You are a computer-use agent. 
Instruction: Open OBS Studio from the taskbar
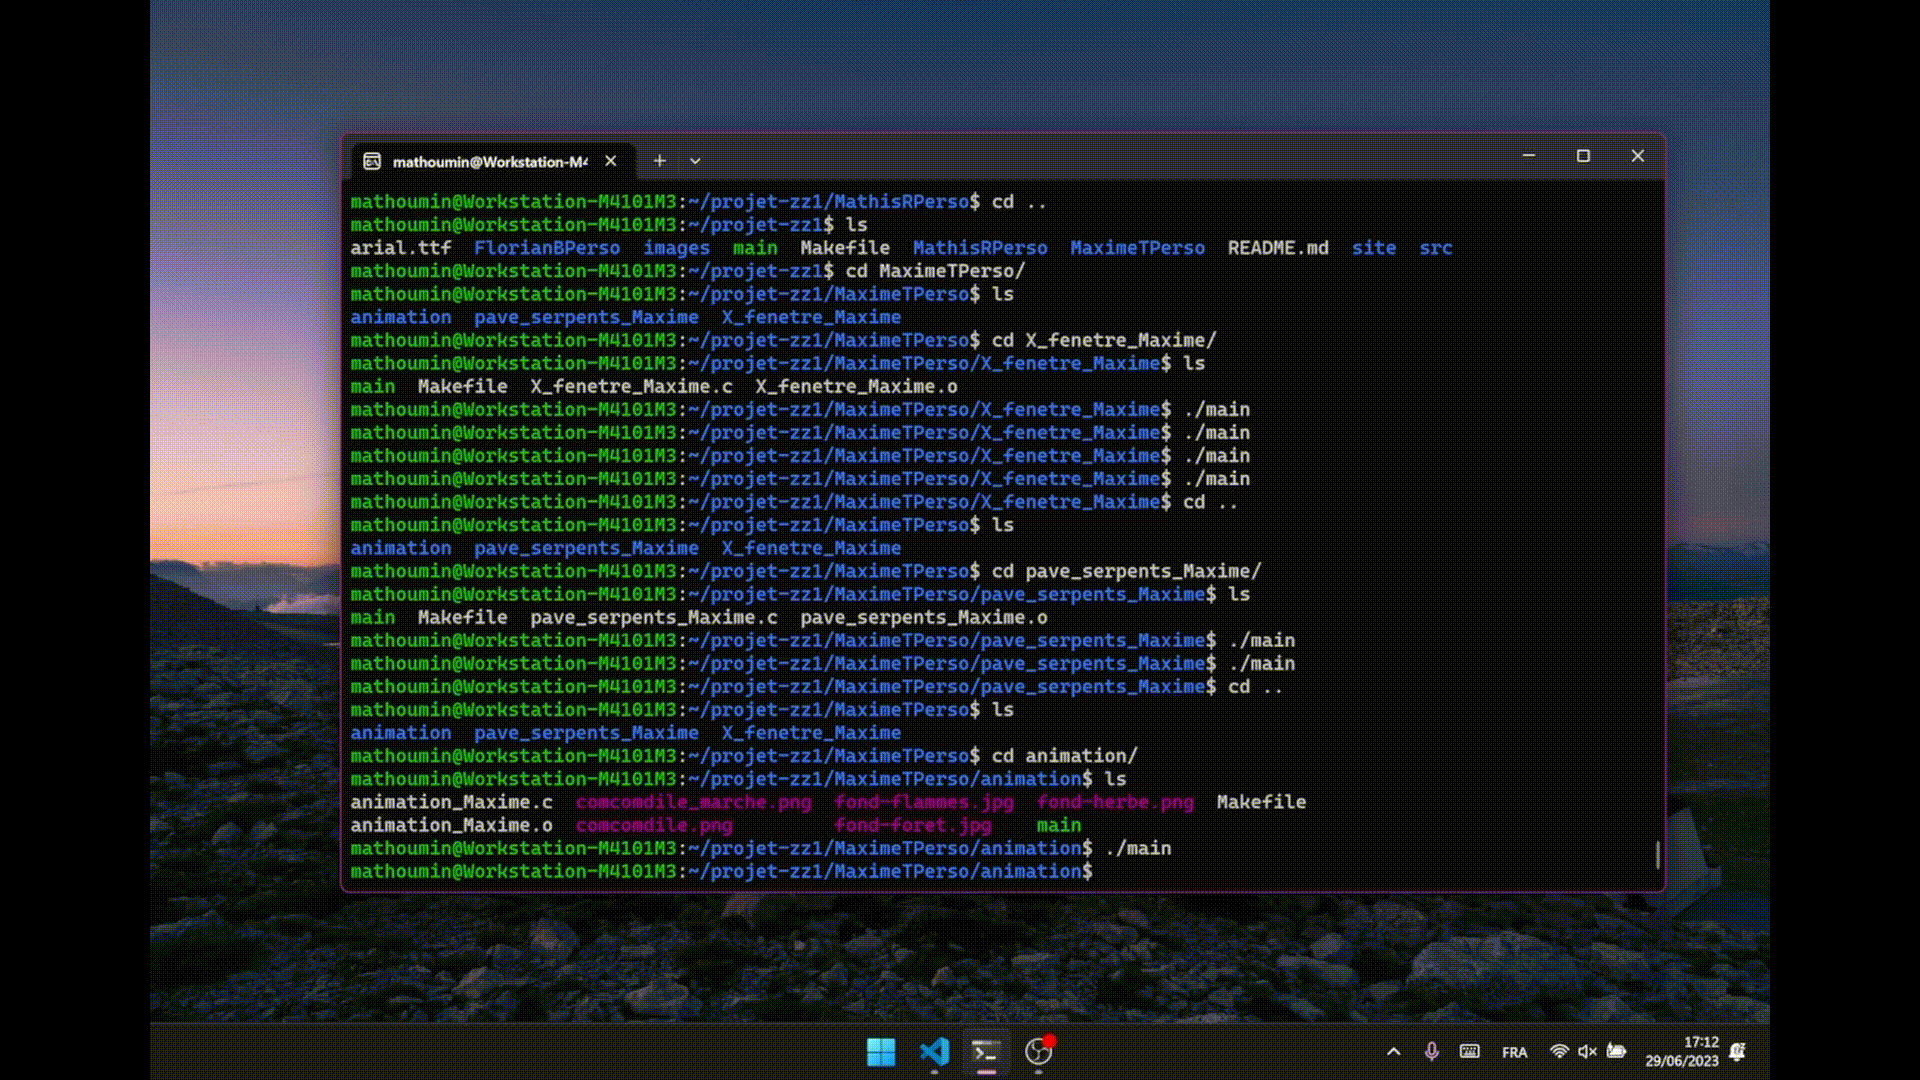[x=1039, y=1052]
